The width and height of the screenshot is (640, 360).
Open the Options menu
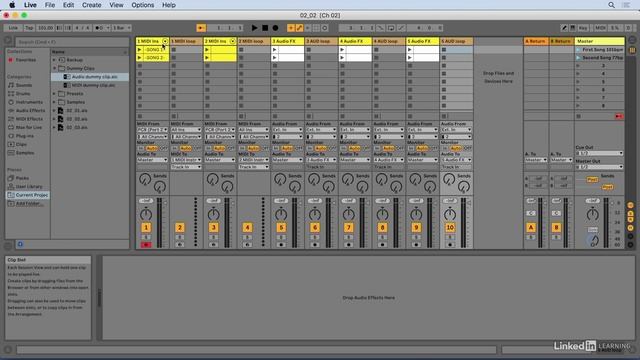[142, 5]
